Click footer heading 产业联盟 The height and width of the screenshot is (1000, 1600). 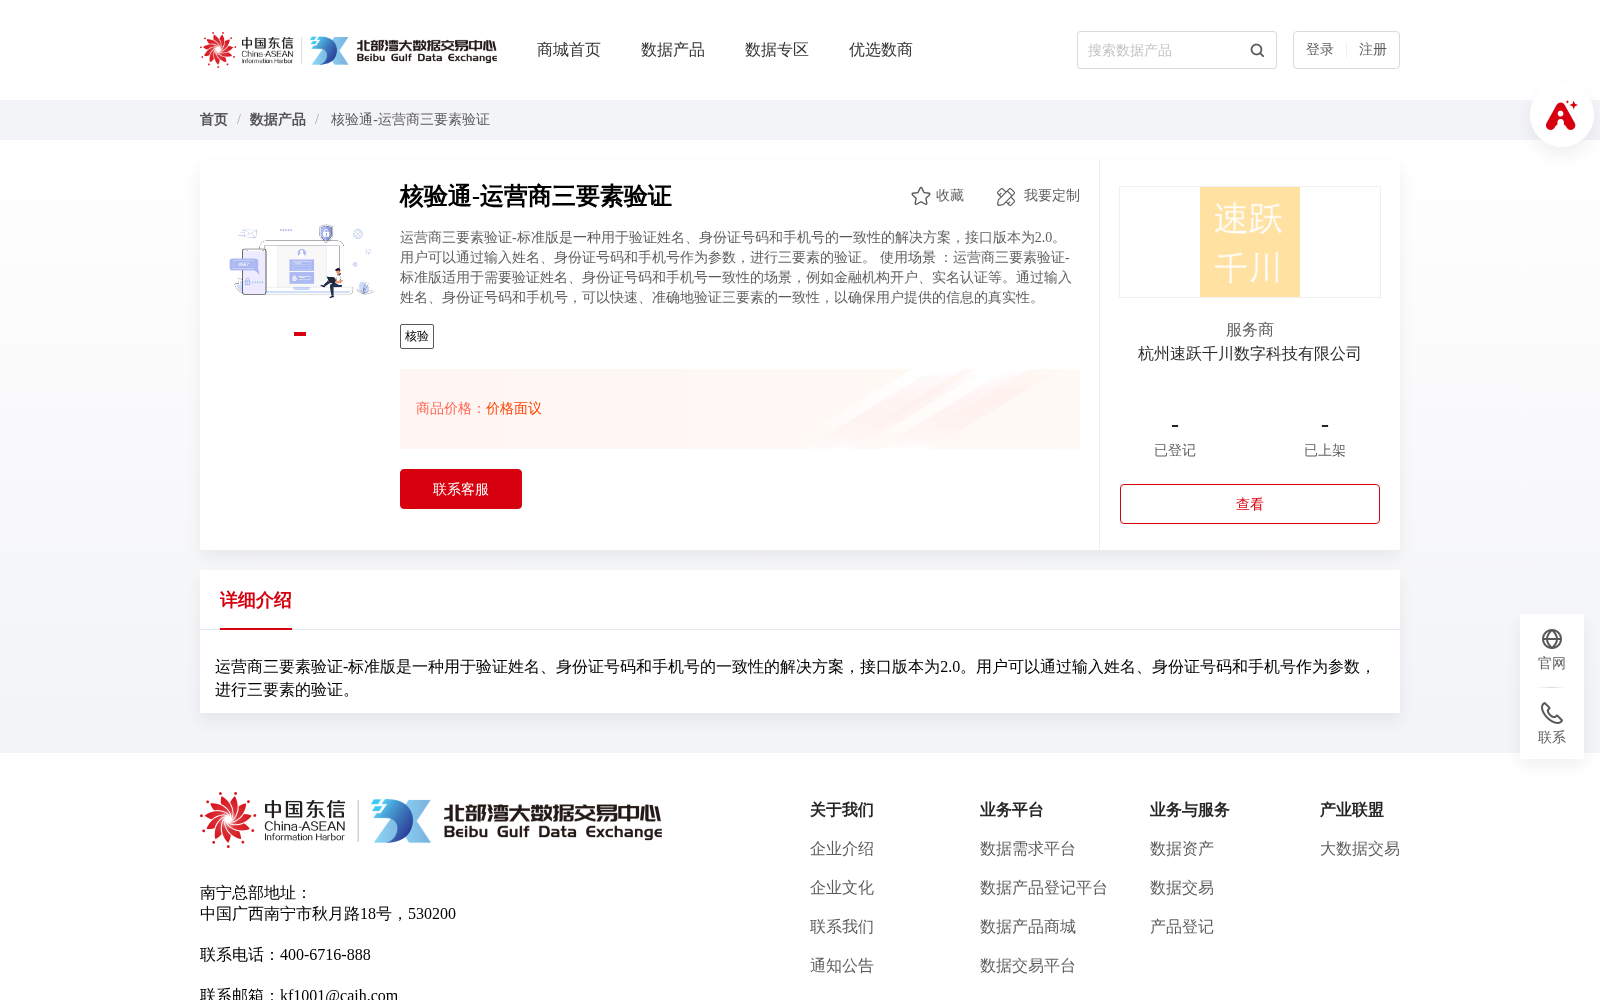click(x=1352, y=810)
